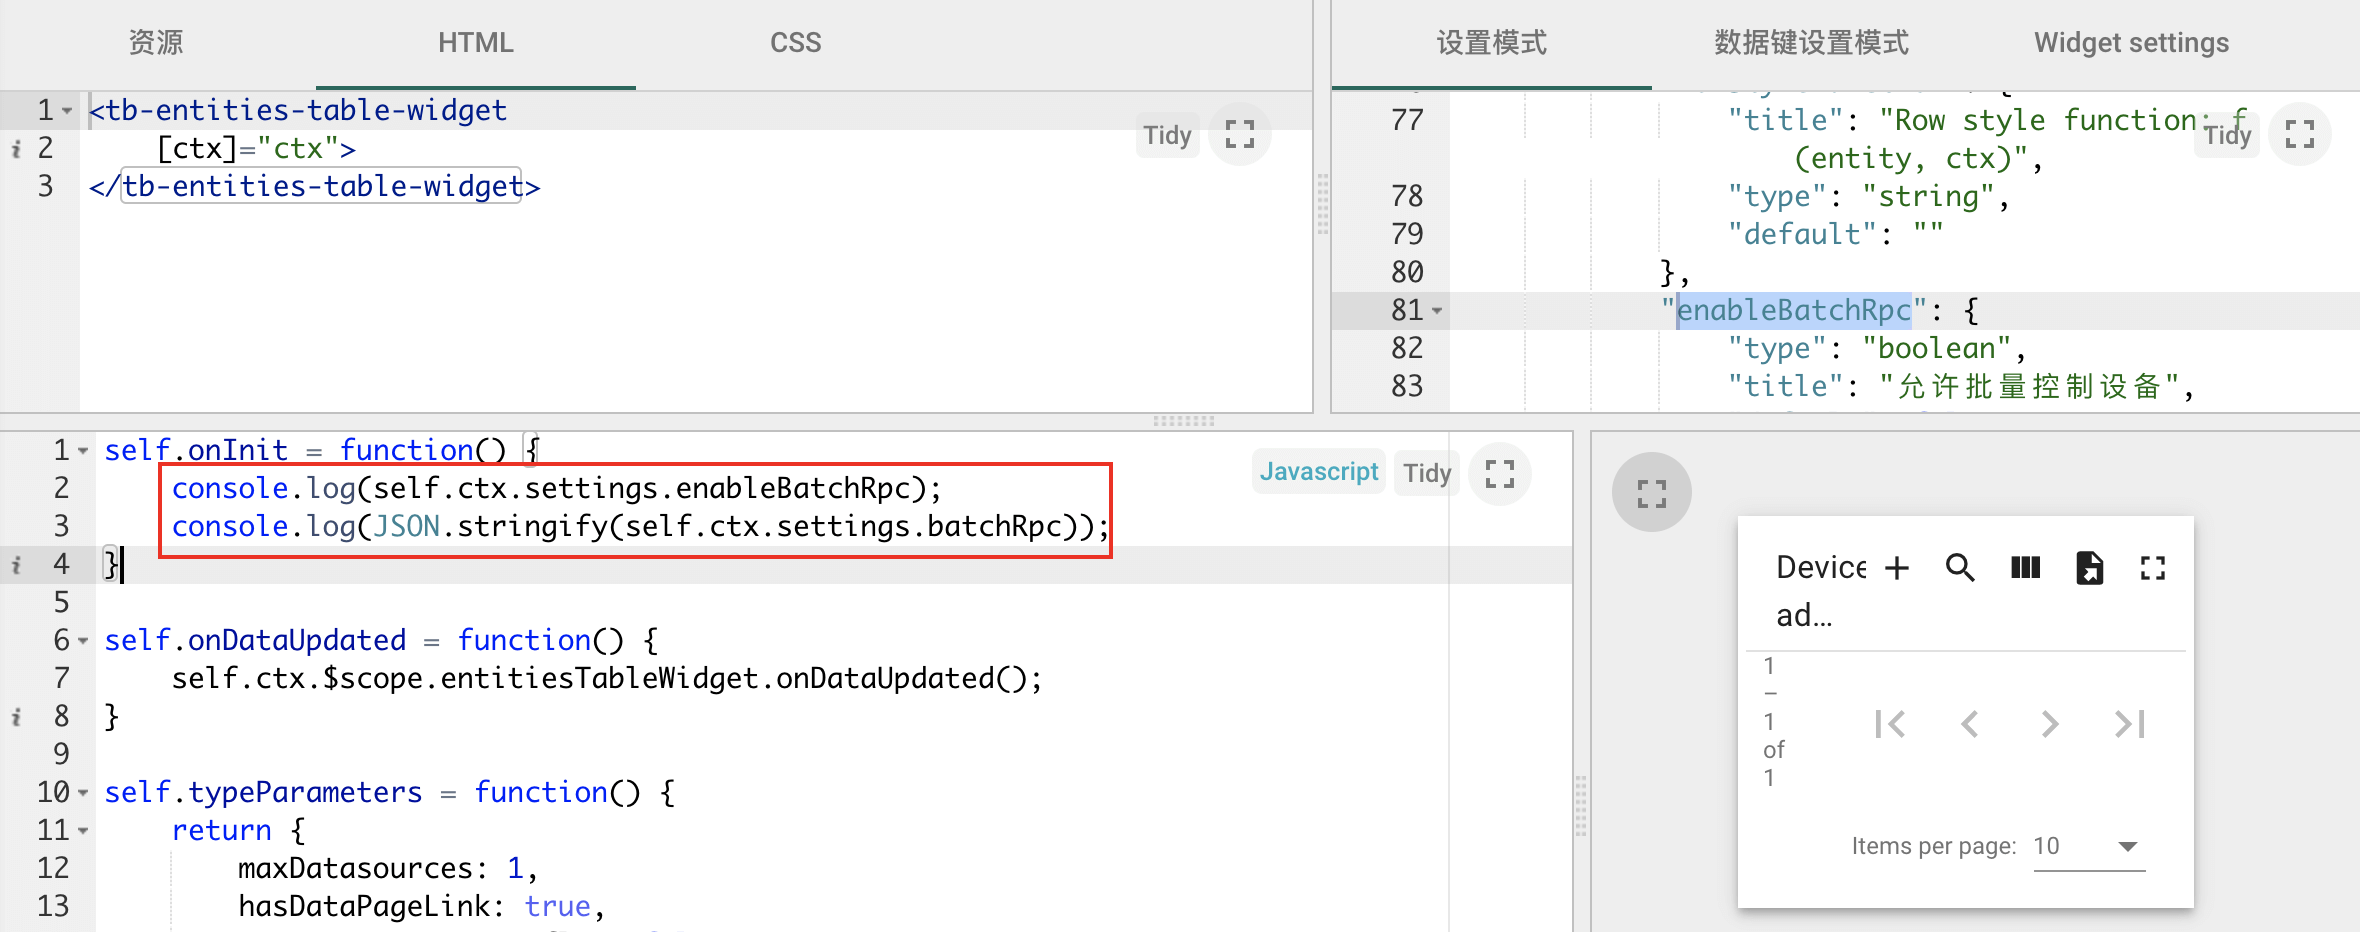Show table columns selector icon

pos(2025,568)
